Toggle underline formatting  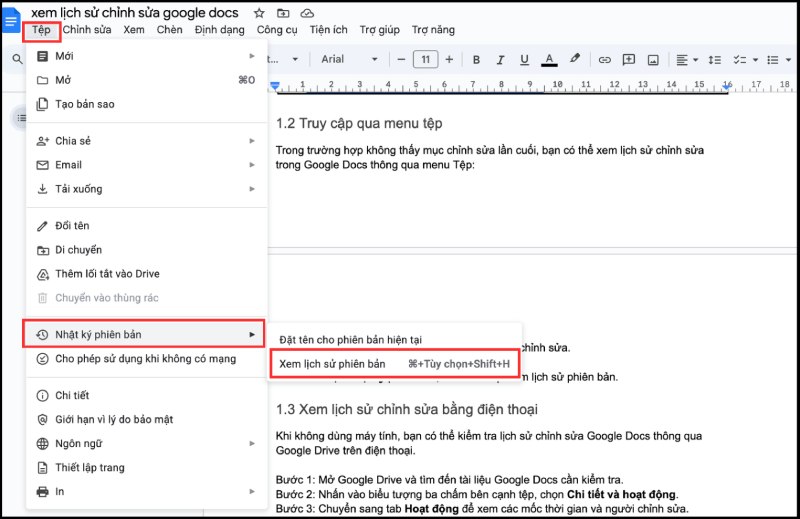coord(524,60)
